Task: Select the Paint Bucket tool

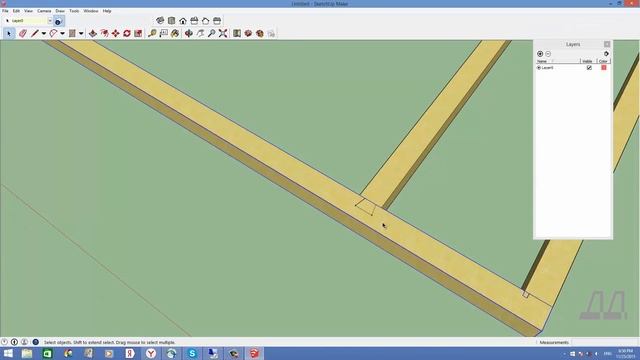Action: coord(175,33)
